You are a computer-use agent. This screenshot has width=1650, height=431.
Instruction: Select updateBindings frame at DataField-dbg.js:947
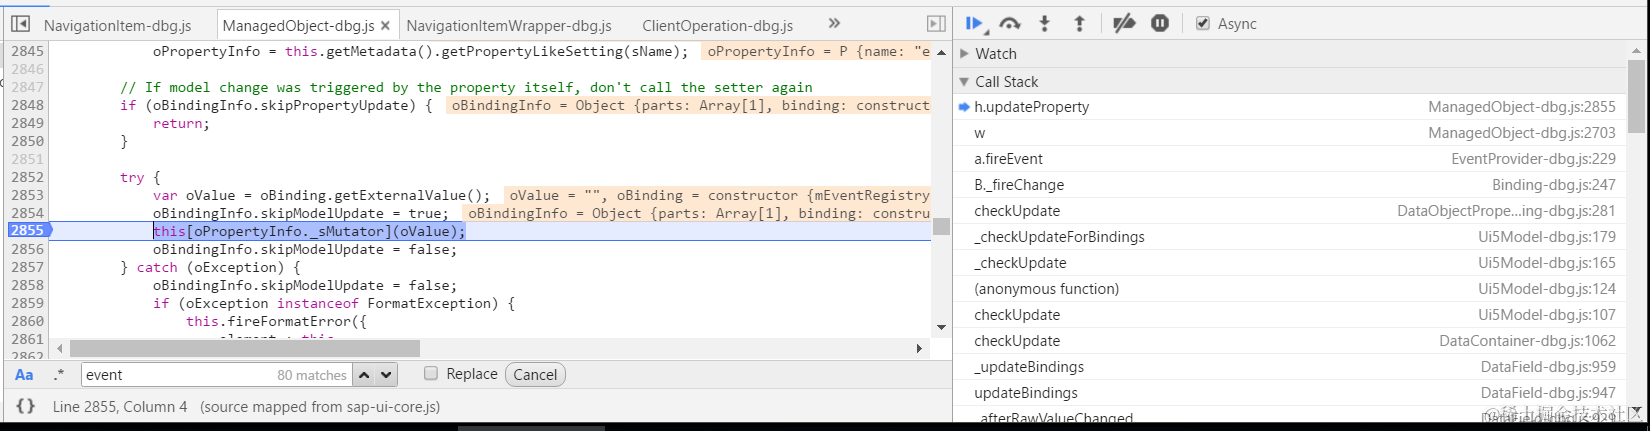tap(1291, 393)
